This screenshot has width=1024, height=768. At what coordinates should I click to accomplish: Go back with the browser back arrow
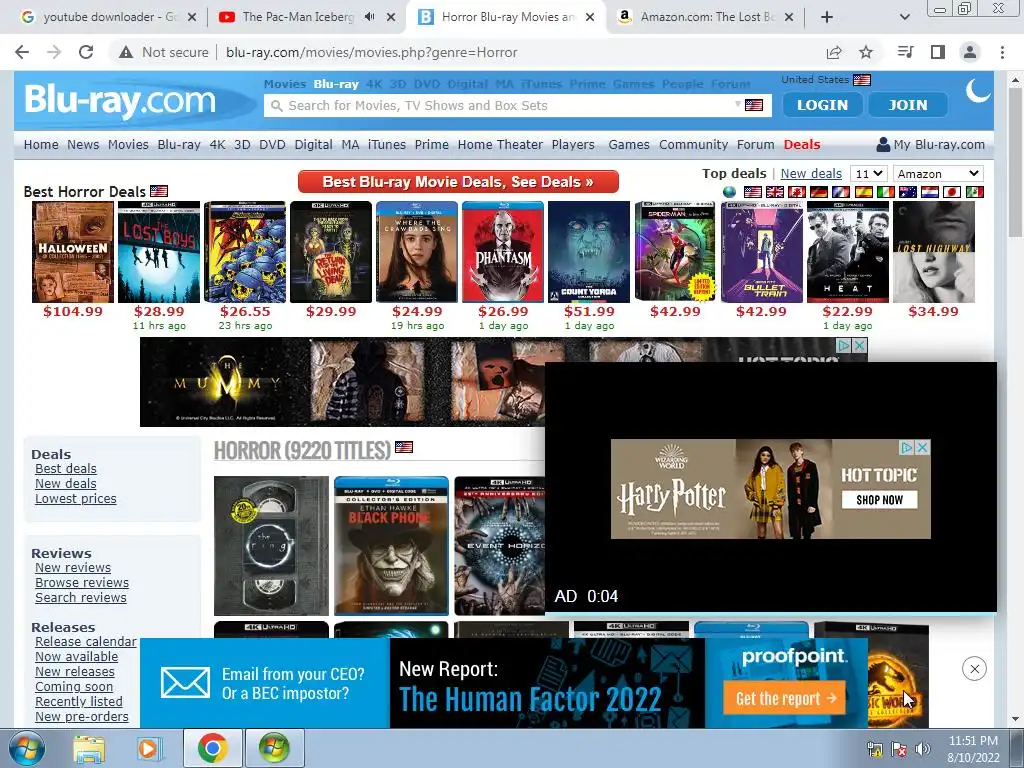tap(22, 52)
